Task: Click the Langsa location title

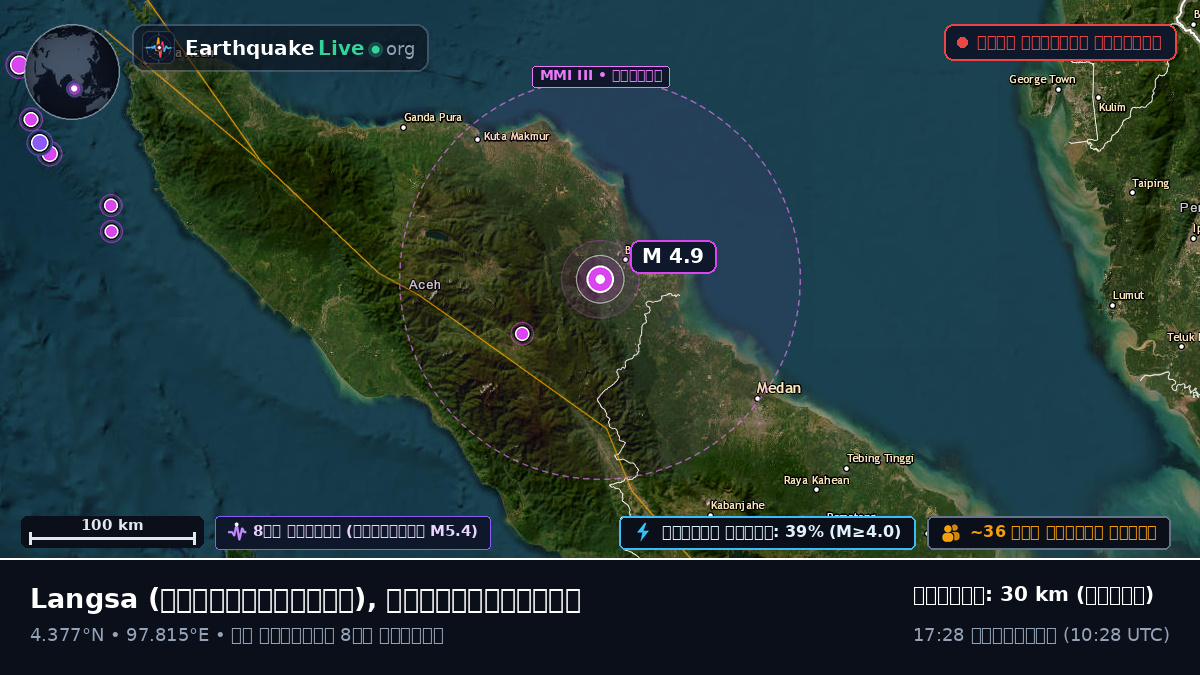Action: pos(305,599)
